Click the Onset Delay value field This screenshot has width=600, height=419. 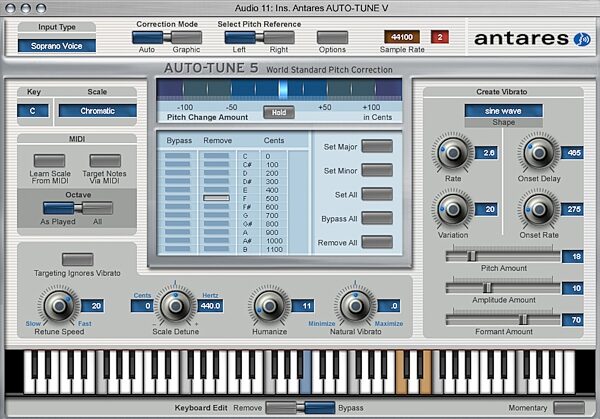[572, 153]
